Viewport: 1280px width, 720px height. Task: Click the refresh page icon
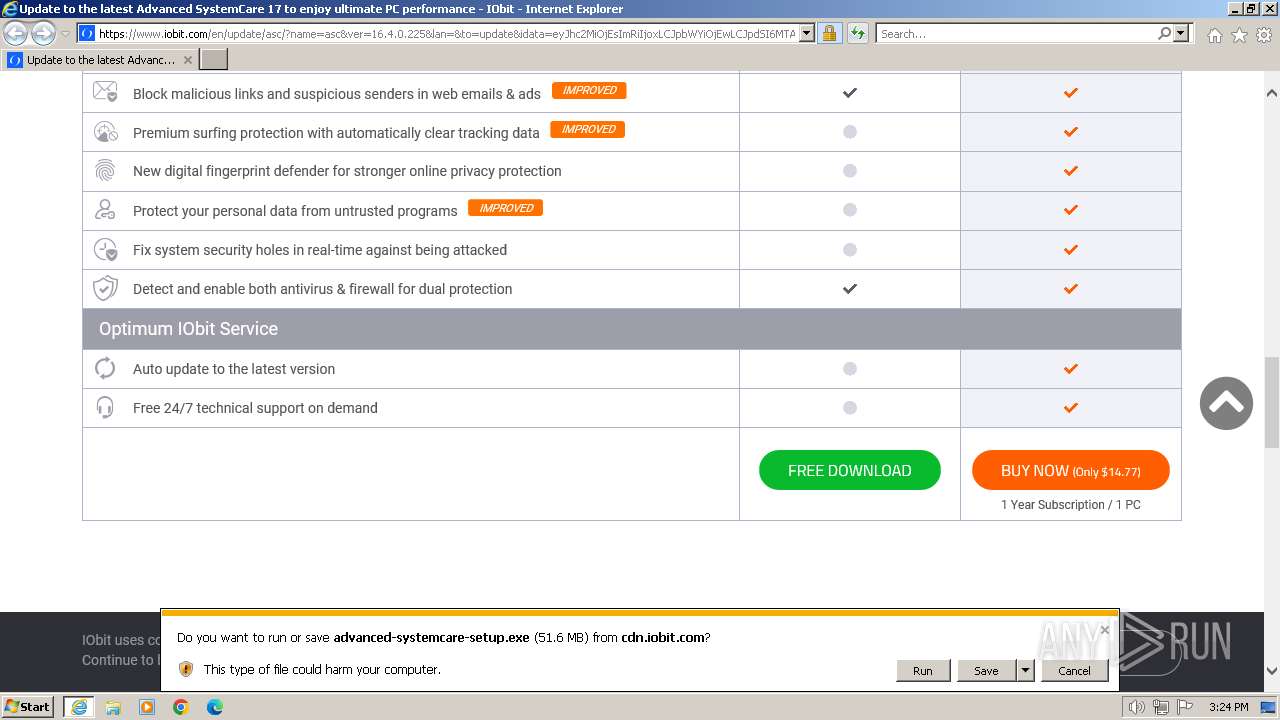point(858,33)
